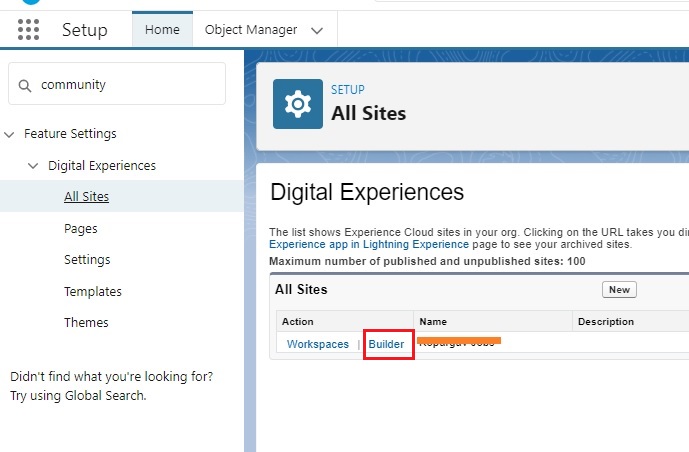Screen dimensions: 689x452
Task: Open Settings under Digital Experiences
Action: [87, 260]
